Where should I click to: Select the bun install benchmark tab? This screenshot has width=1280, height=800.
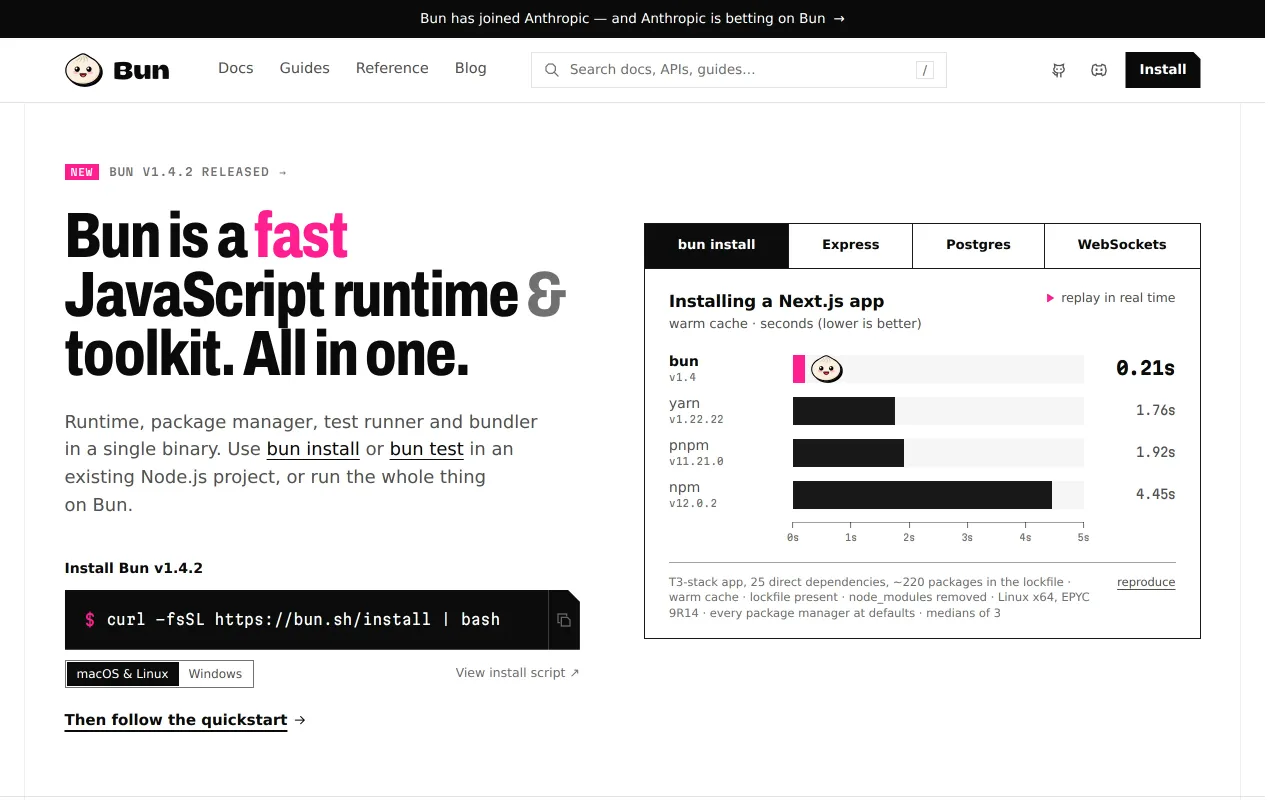pyautogui.click(x=717, y=245)
